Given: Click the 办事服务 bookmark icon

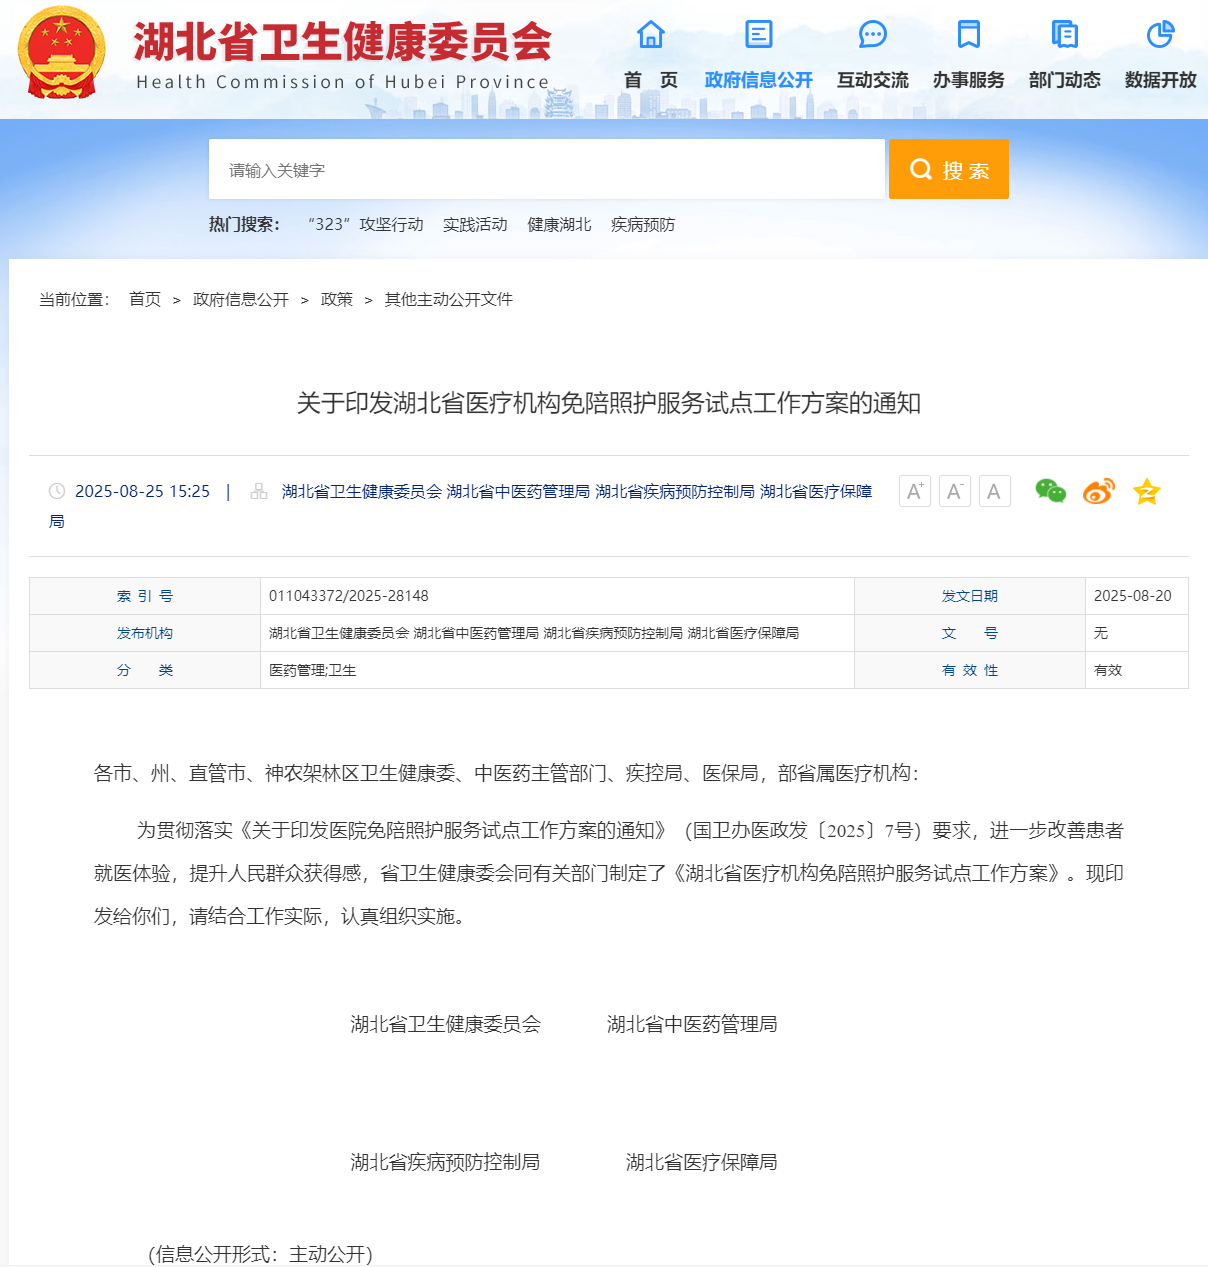Looking at the screenshot, I should click(968, 35).
